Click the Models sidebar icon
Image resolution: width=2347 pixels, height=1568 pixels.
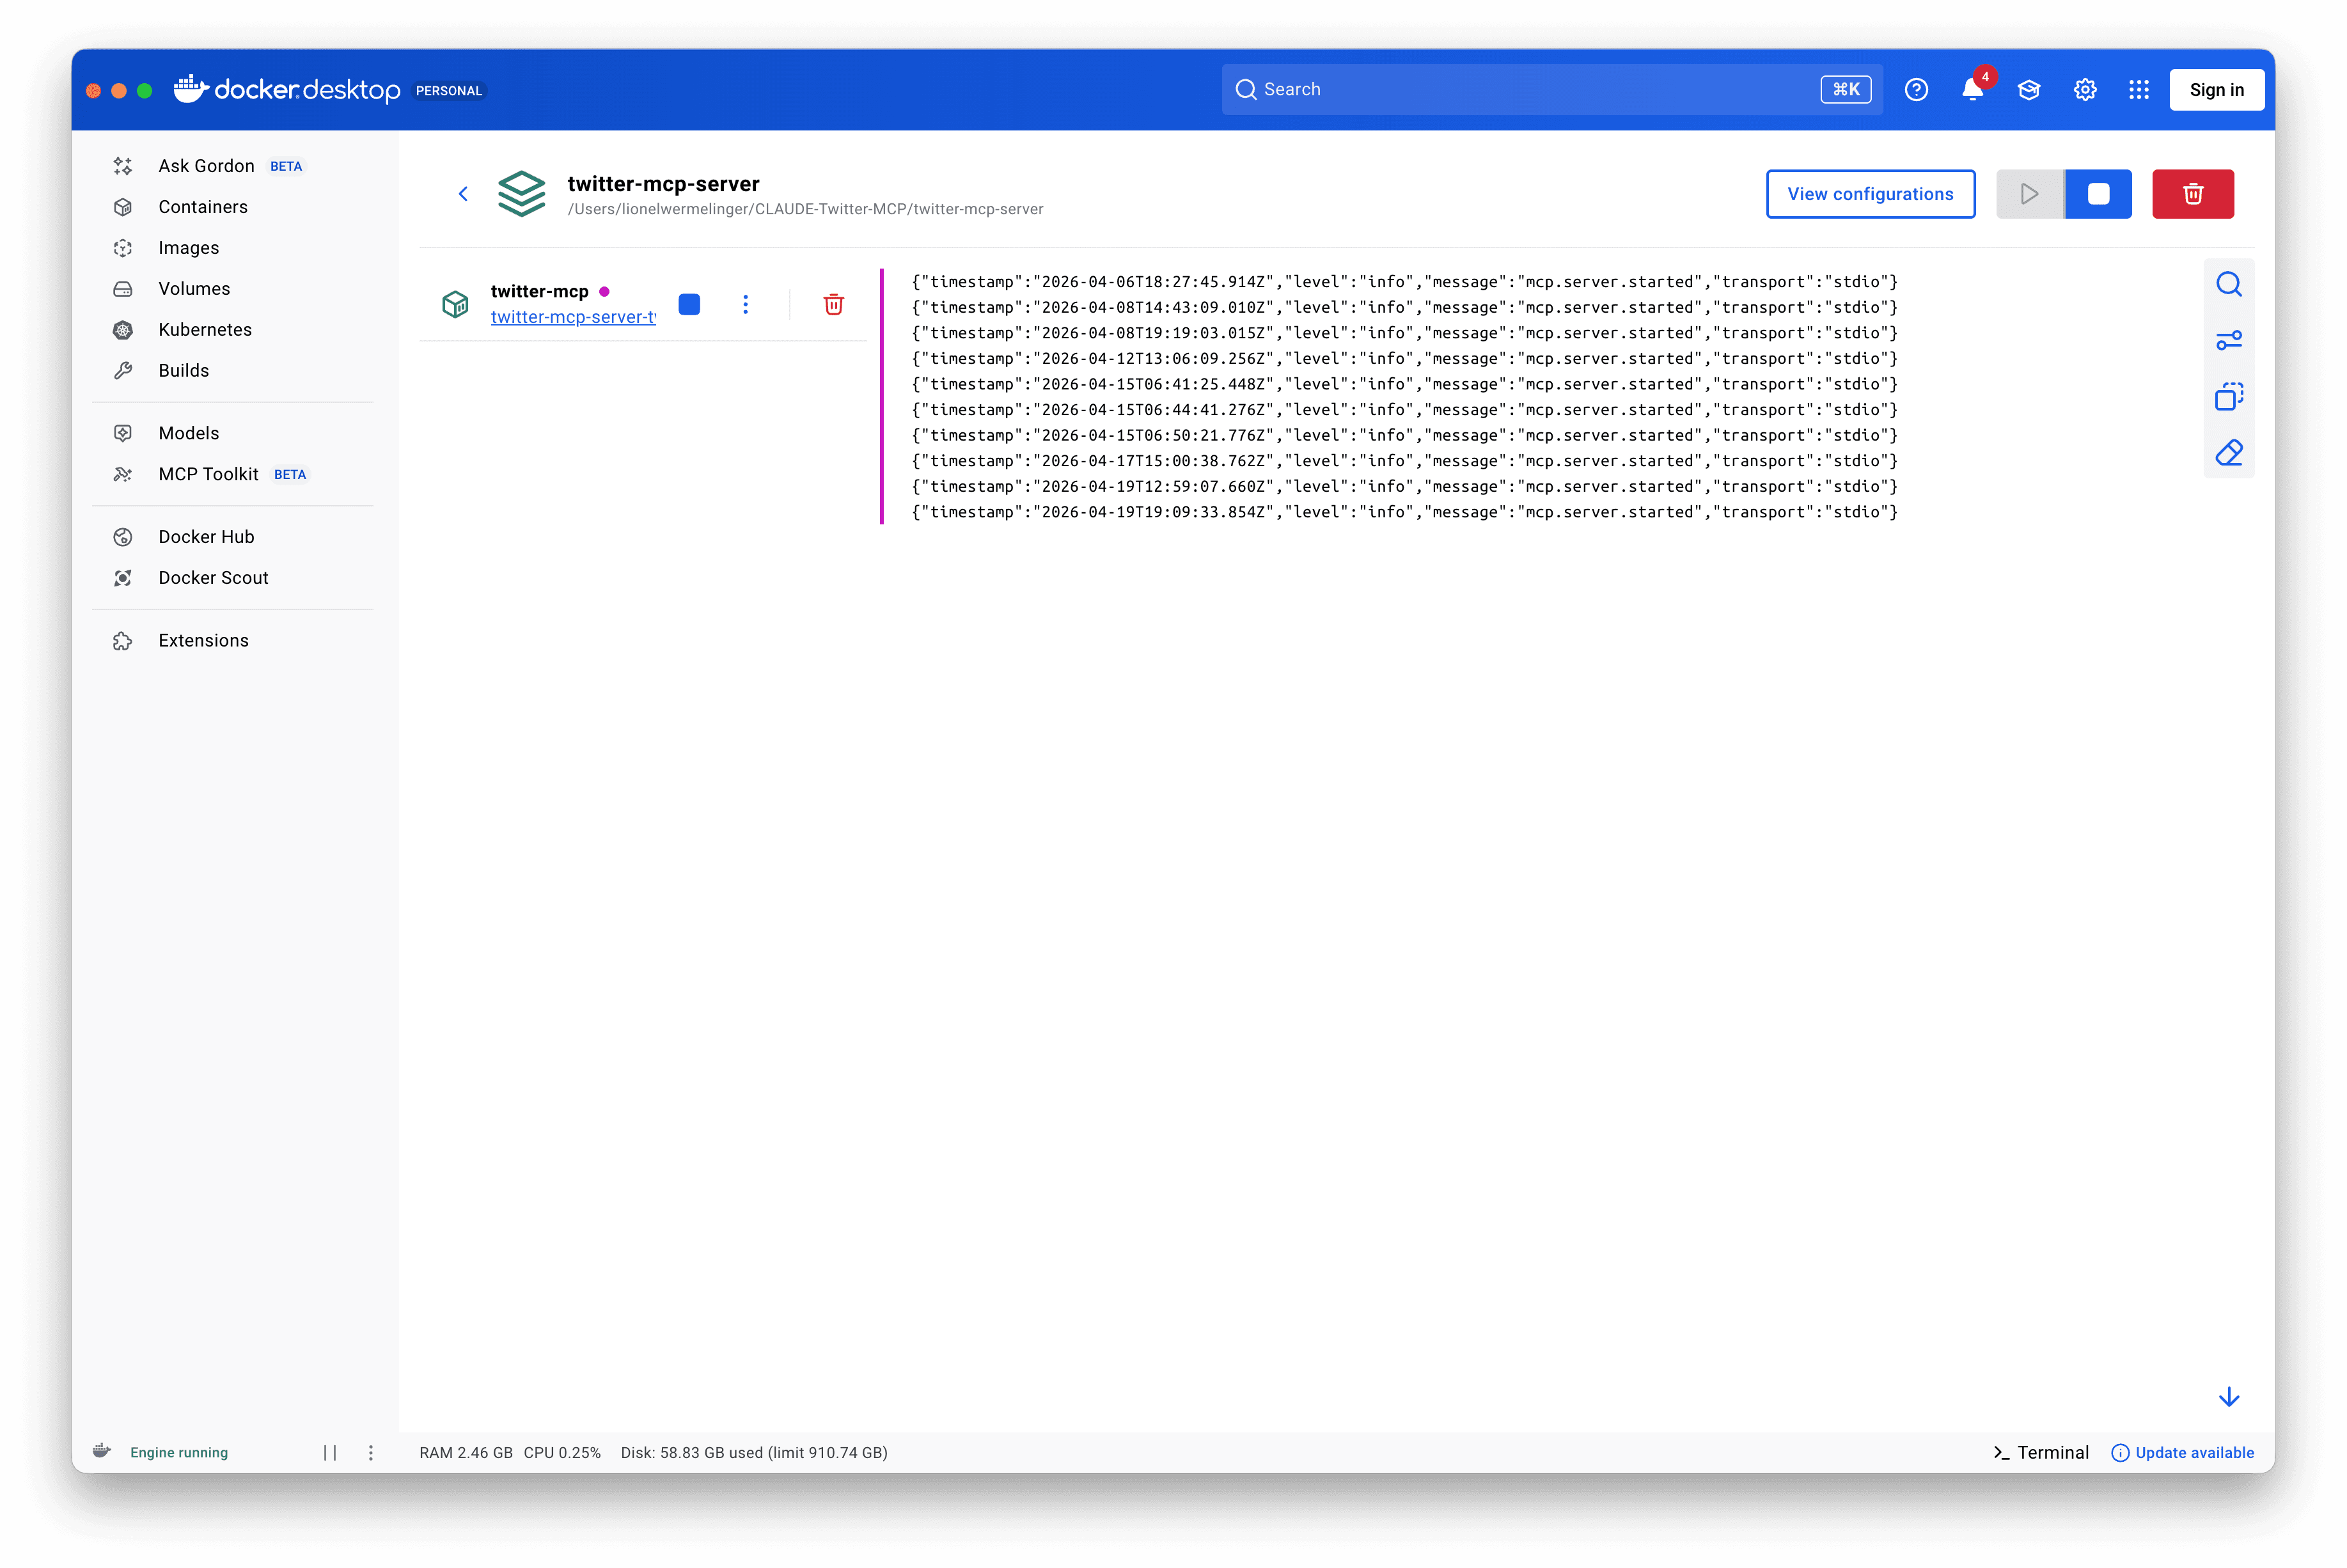(123, 433)
